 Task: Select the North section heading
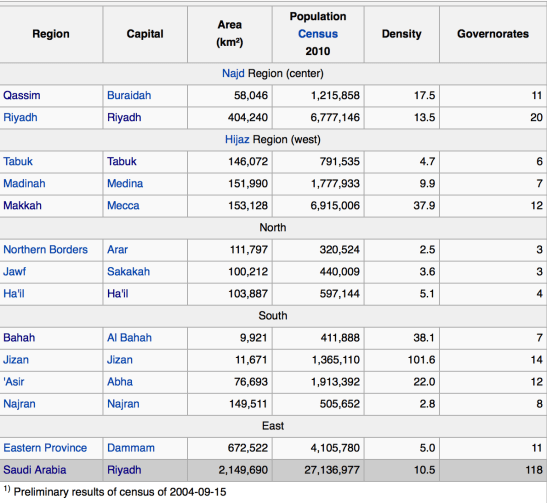tap(273, 228)
